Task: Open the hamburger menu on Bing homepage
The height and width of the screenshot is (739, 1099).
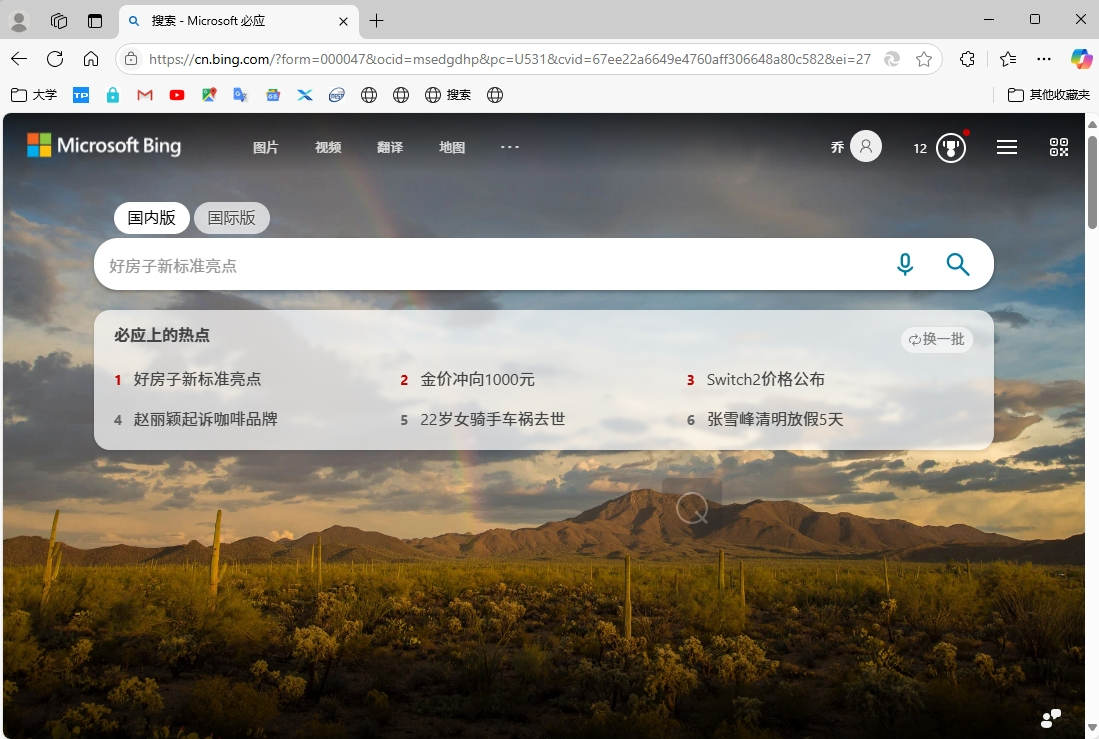Action: [1006, 146]
